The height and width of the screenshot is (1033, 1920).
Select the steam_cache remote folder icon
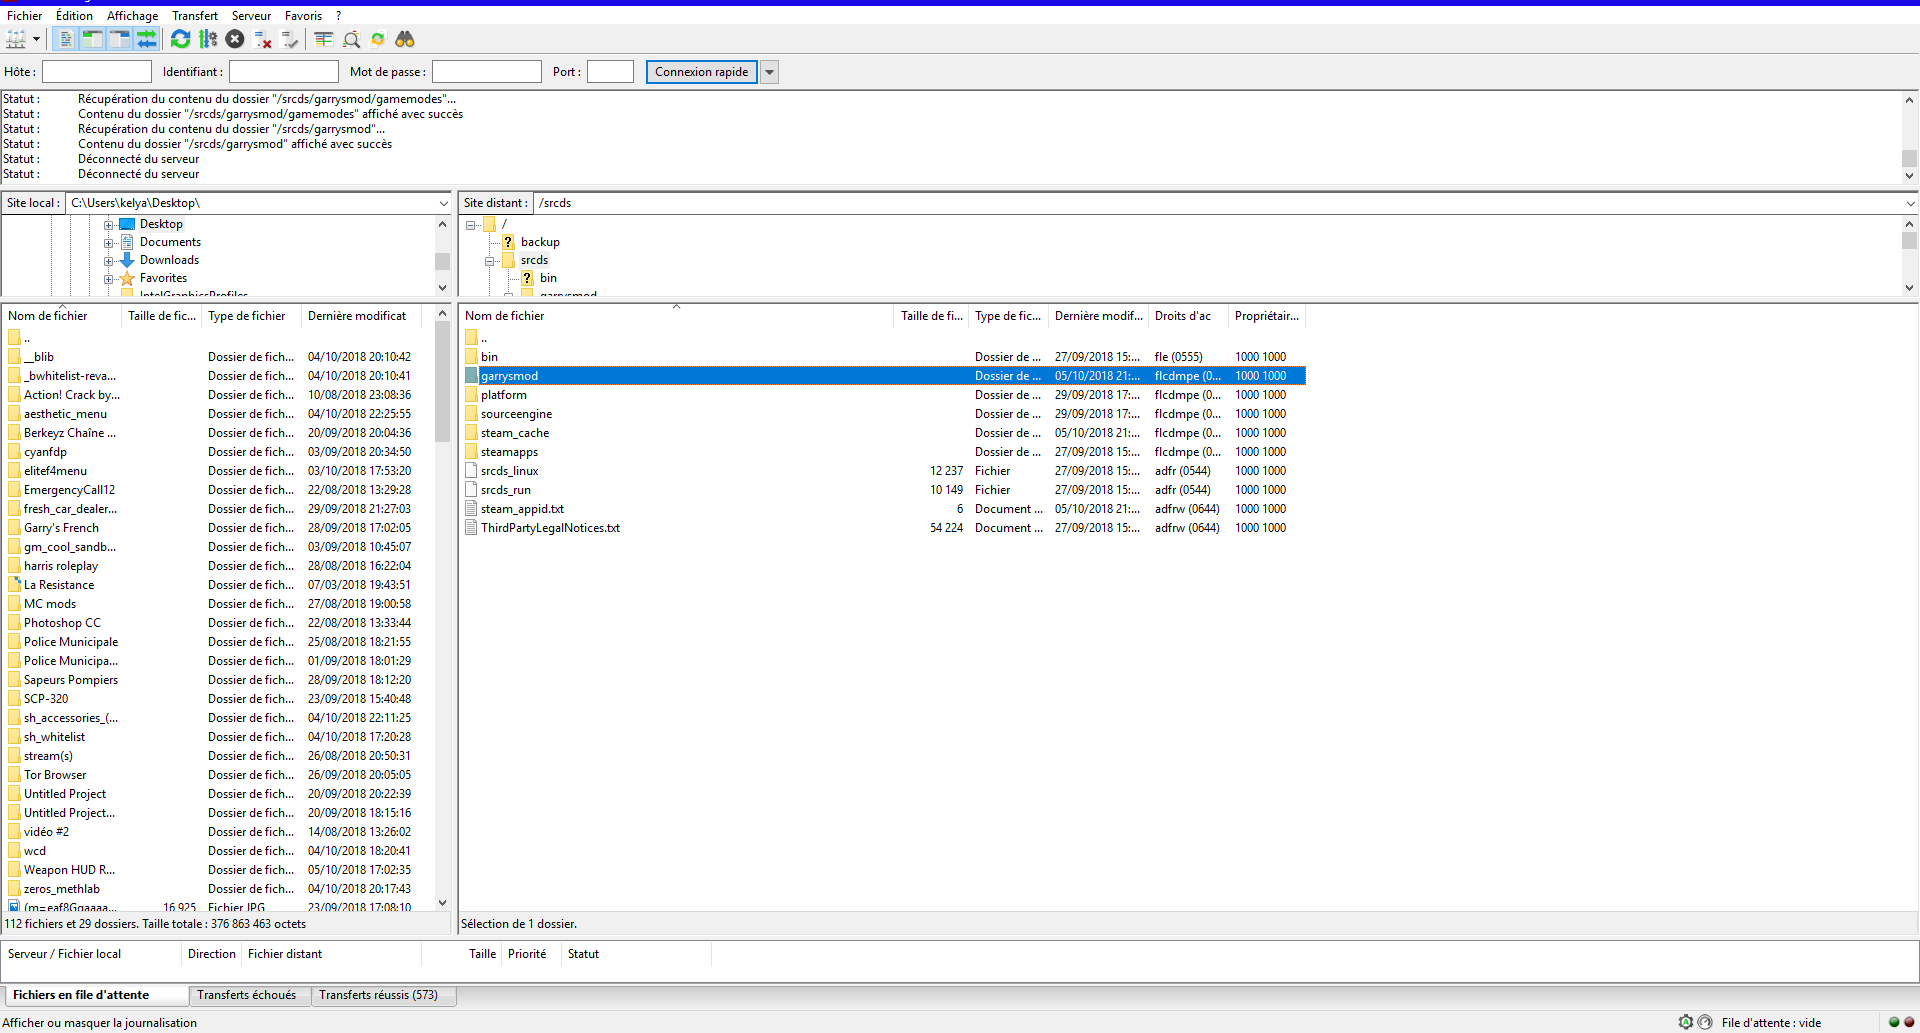click(x=471, y=433)
